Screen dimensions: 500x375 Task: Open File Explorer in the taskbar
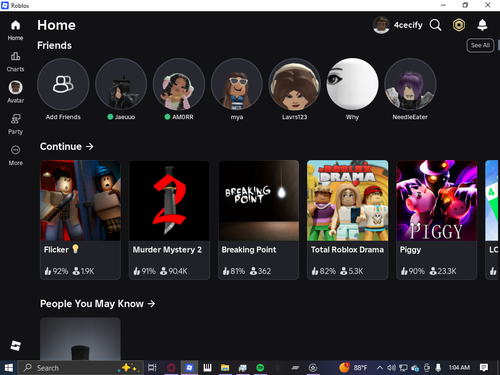[225, 368]
